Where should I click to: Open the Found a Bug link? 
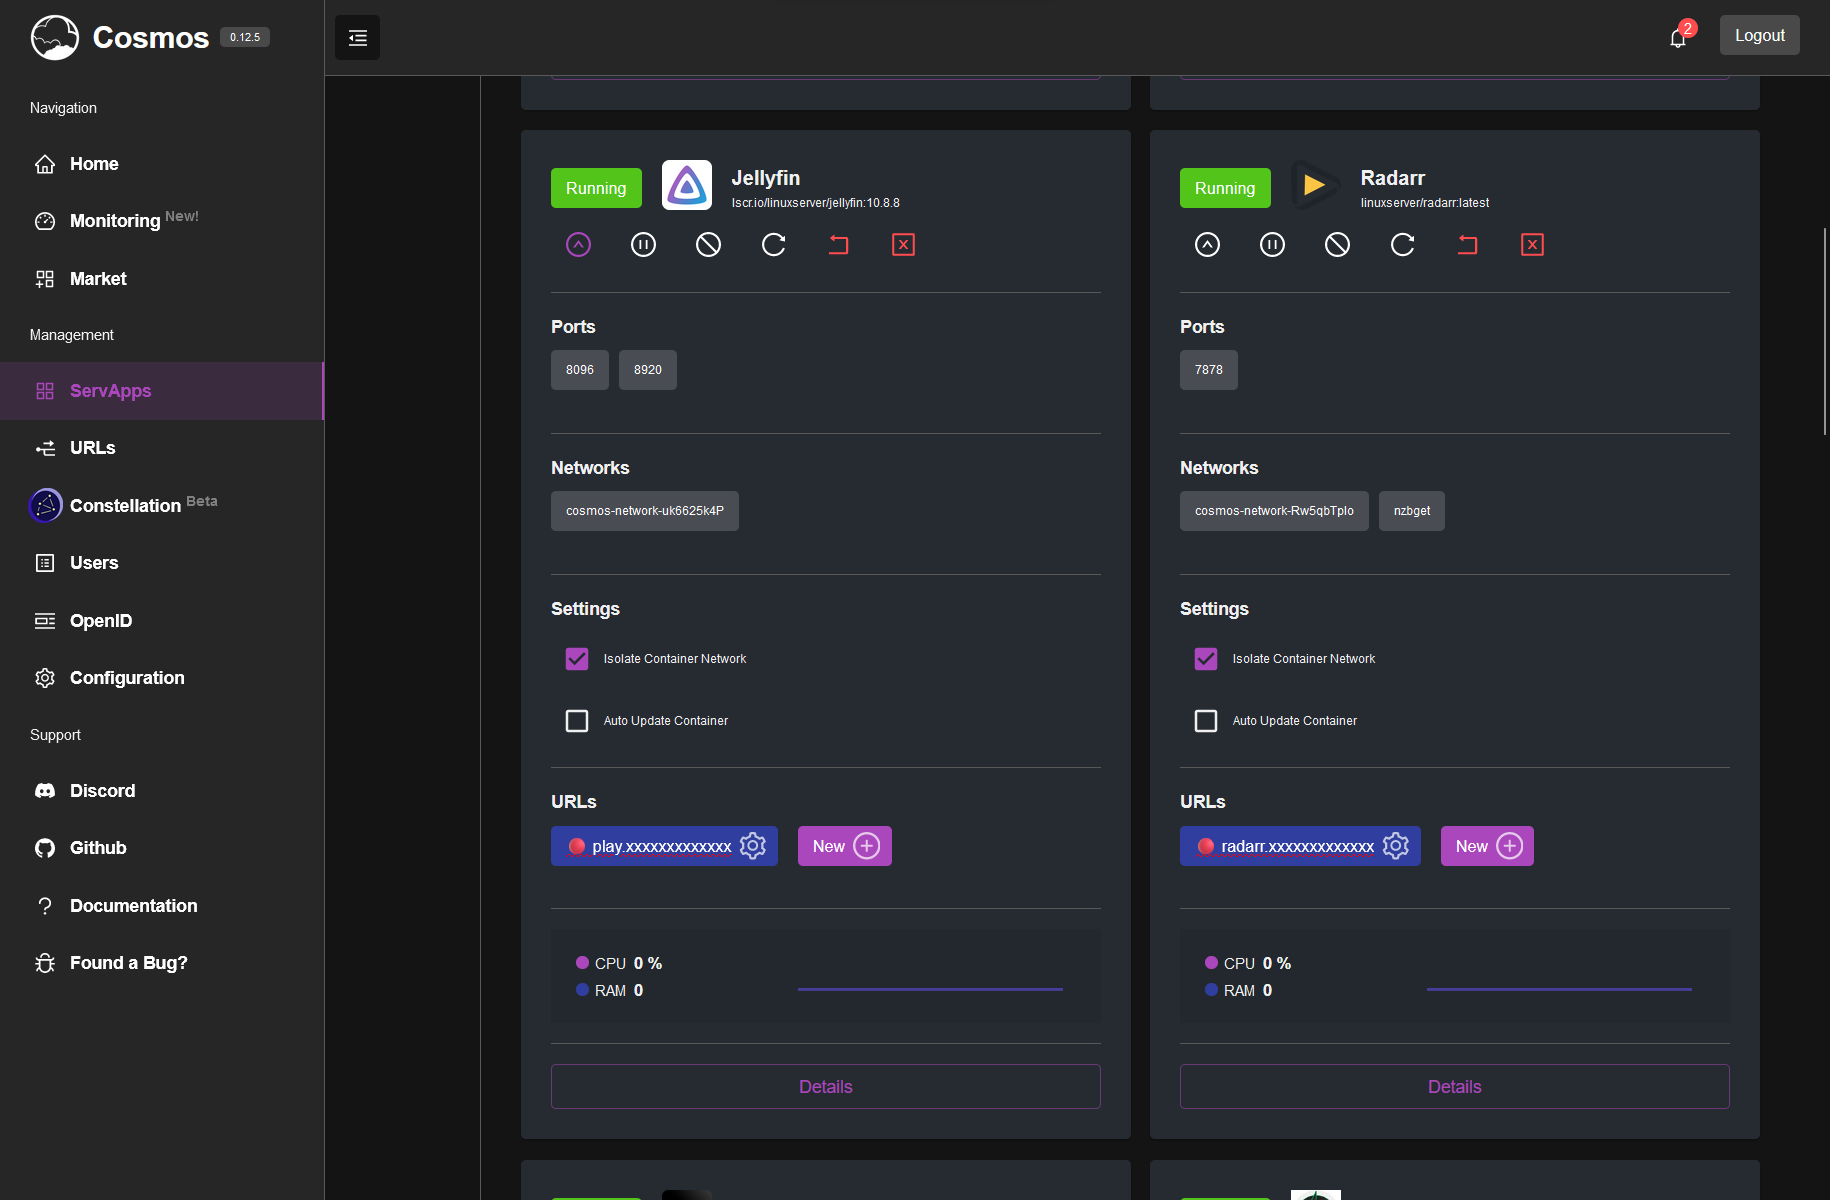click(162, 963)
